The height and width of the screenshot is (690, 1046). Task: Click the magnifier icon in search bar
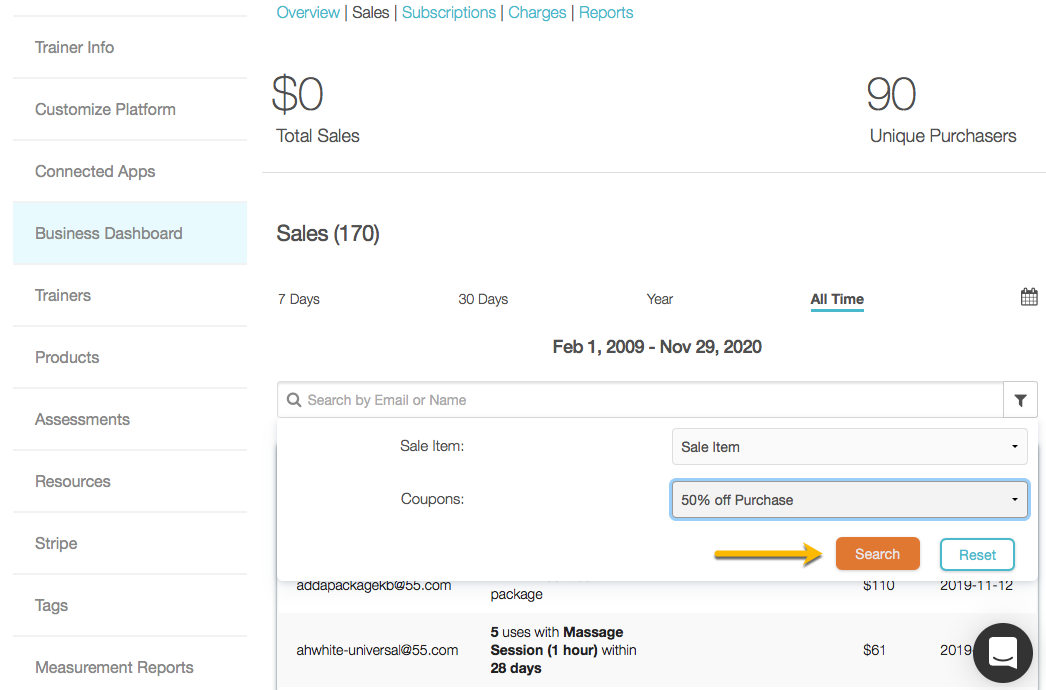[294, 400]
